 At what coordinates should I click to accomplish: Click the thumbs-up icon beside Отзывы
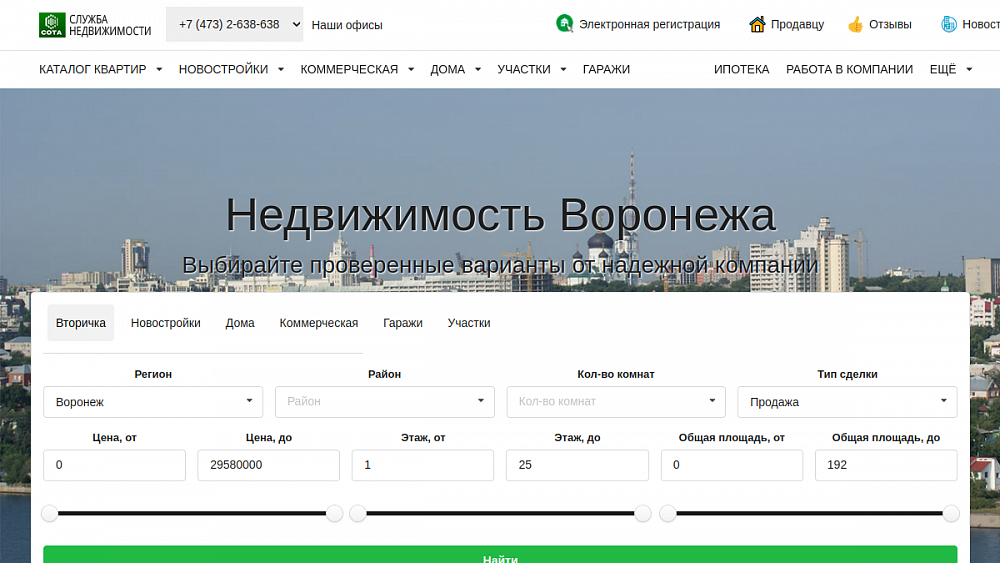[855, 24]
